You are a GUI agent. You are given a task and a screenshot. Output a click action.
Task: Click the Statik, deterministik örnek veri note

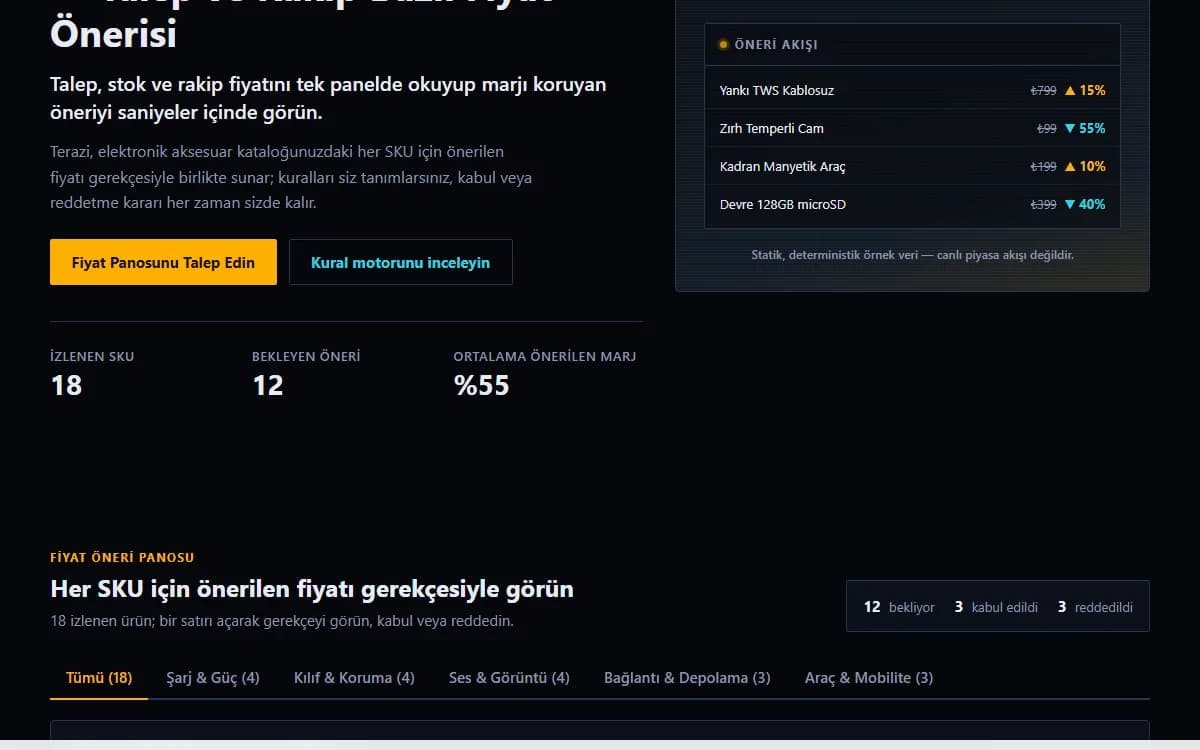(912, 255)
